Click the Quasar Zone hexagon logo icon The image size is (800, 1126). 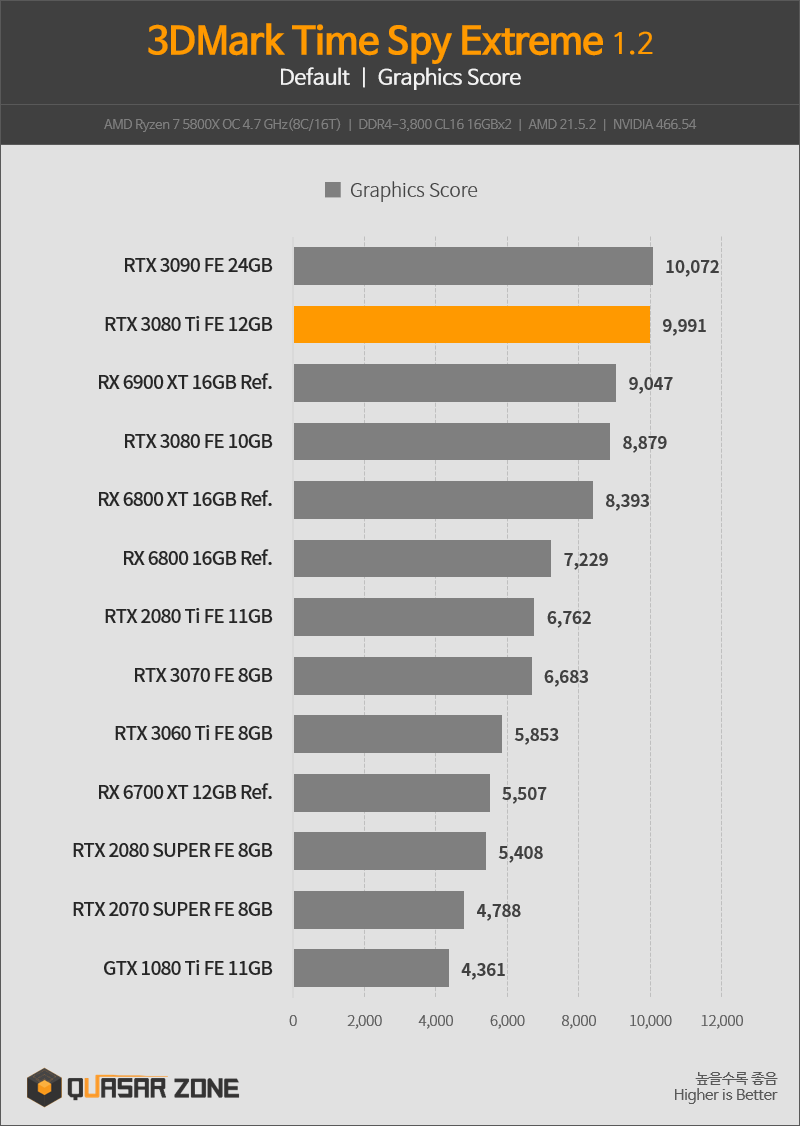44,1087
